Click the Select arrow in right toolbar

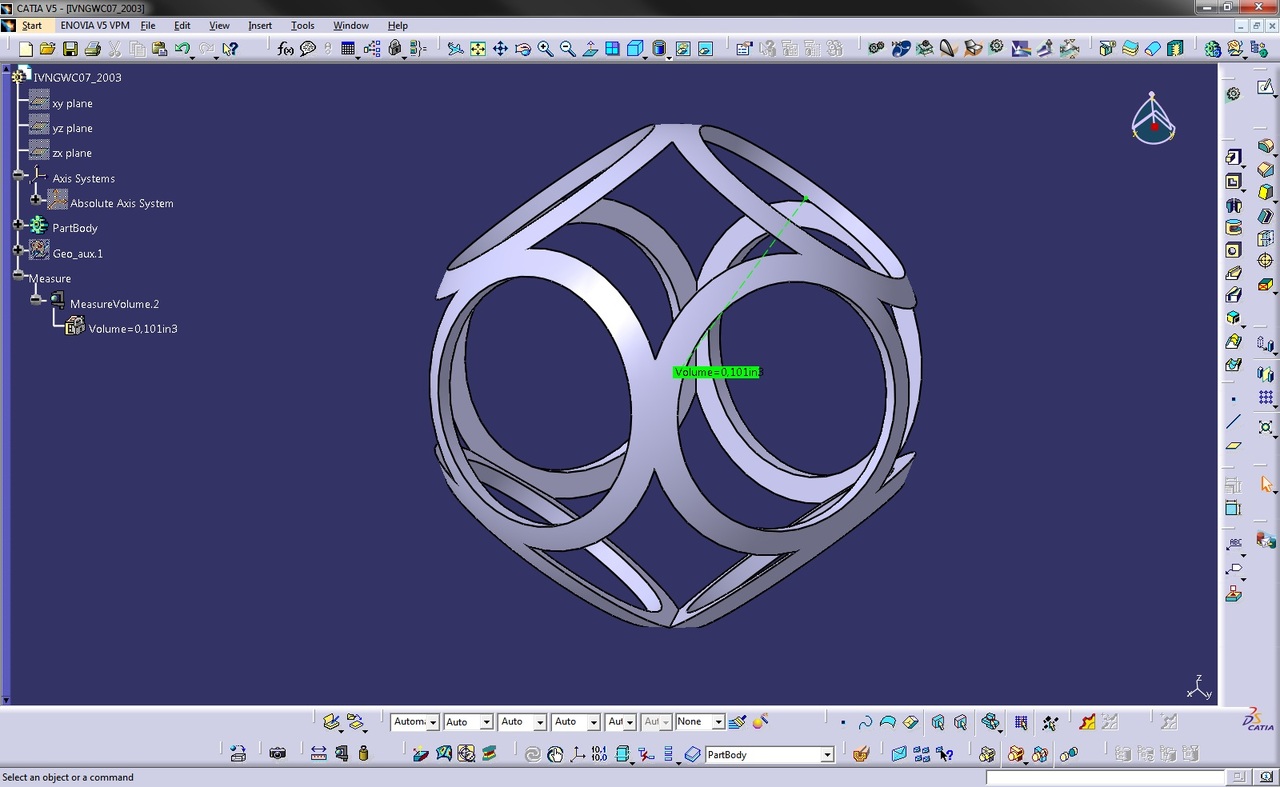(x=1266, y=484)
